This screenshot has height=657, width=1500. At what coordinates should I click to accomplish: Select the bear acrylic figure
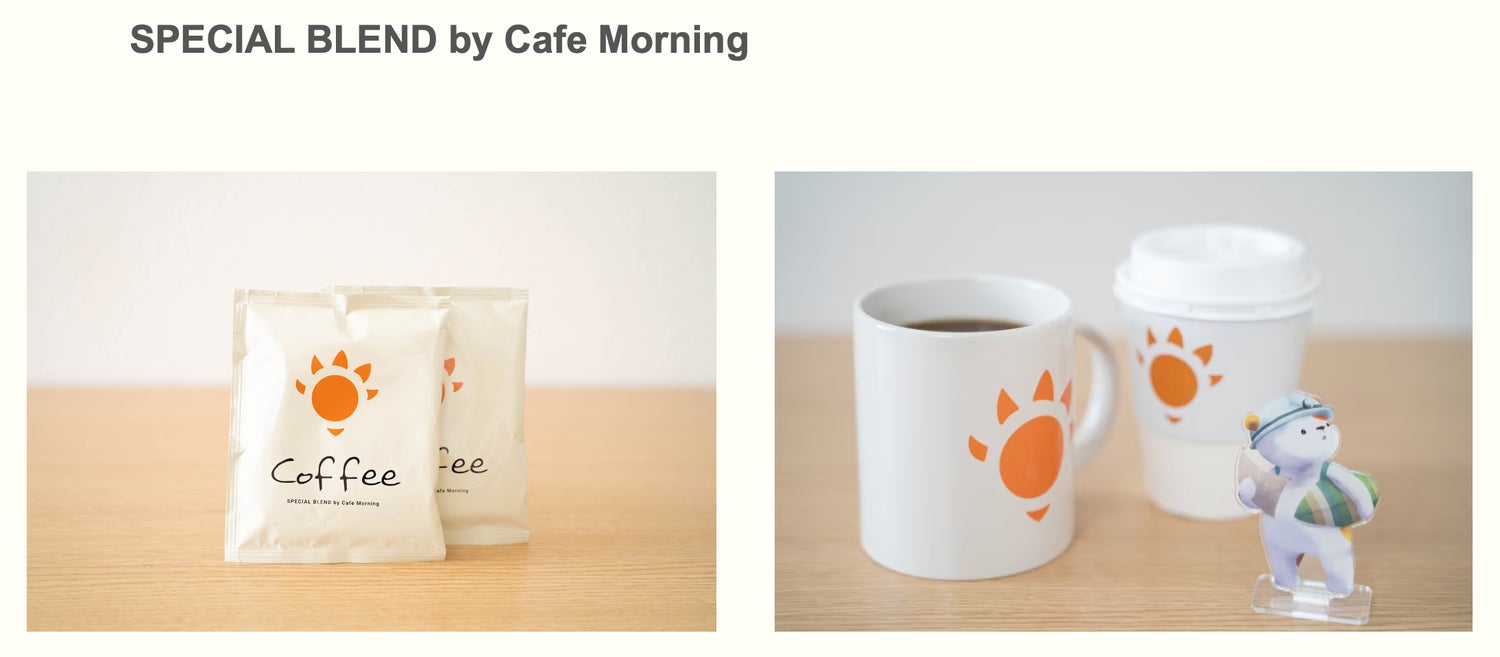[x=1309, y=507]
